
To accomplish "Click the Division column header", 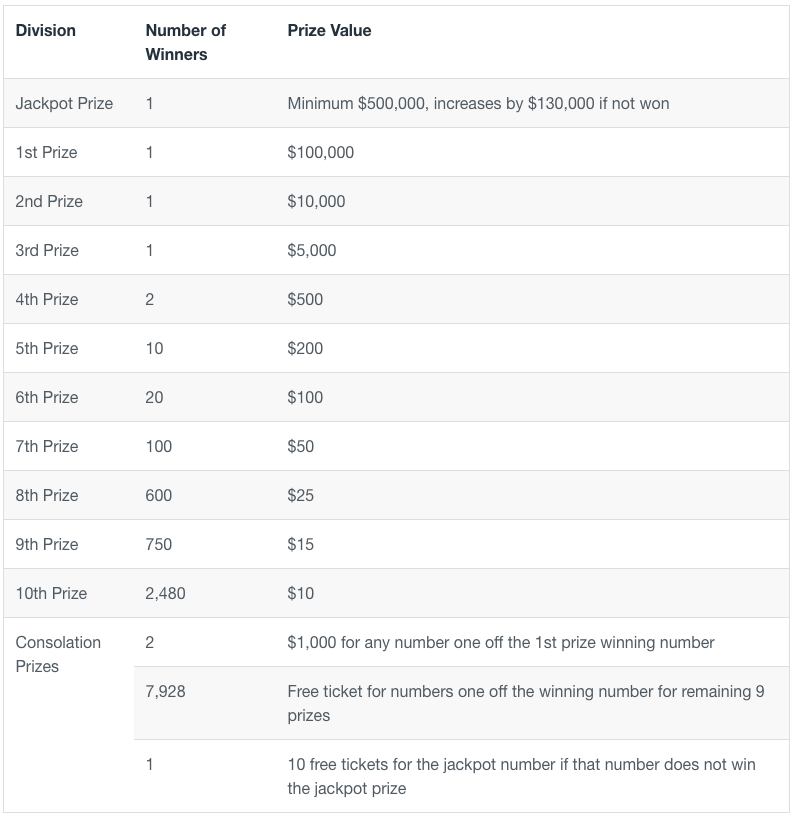I will (x=46, y=31).
